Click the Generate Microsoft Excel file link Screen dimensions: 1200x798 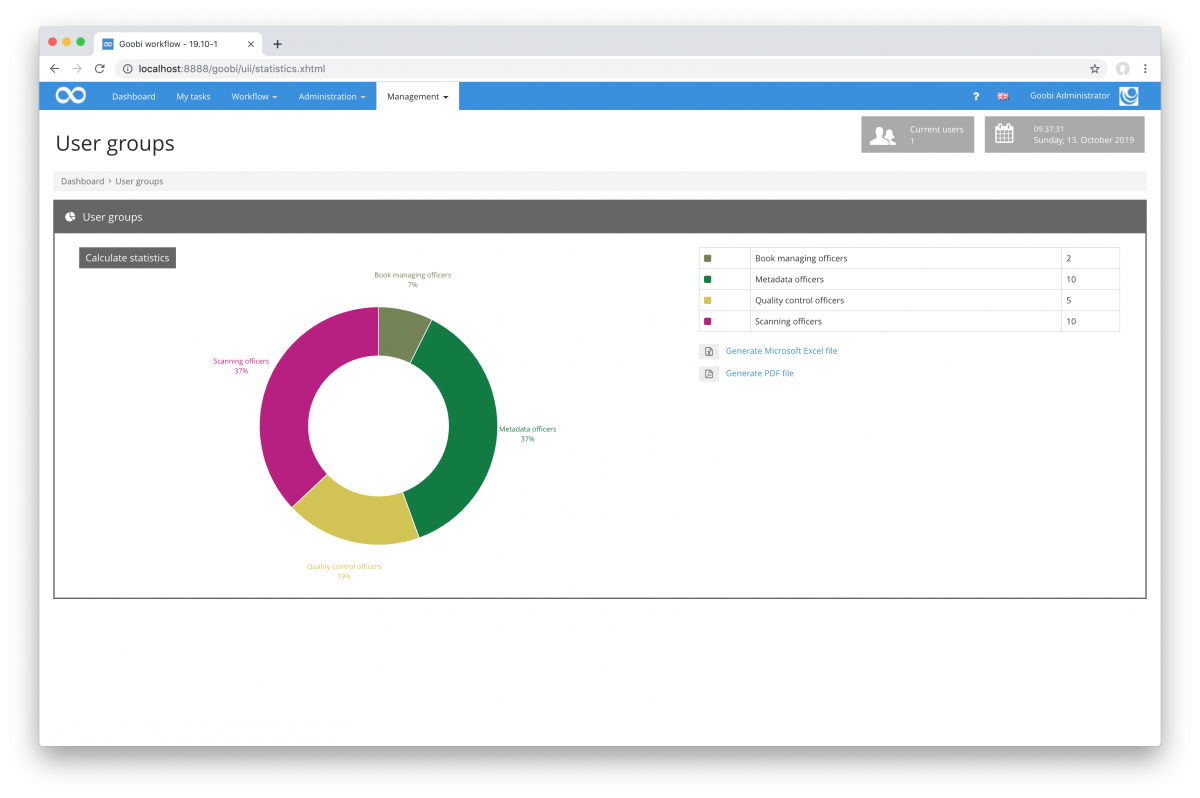click(x=781, y=351)
